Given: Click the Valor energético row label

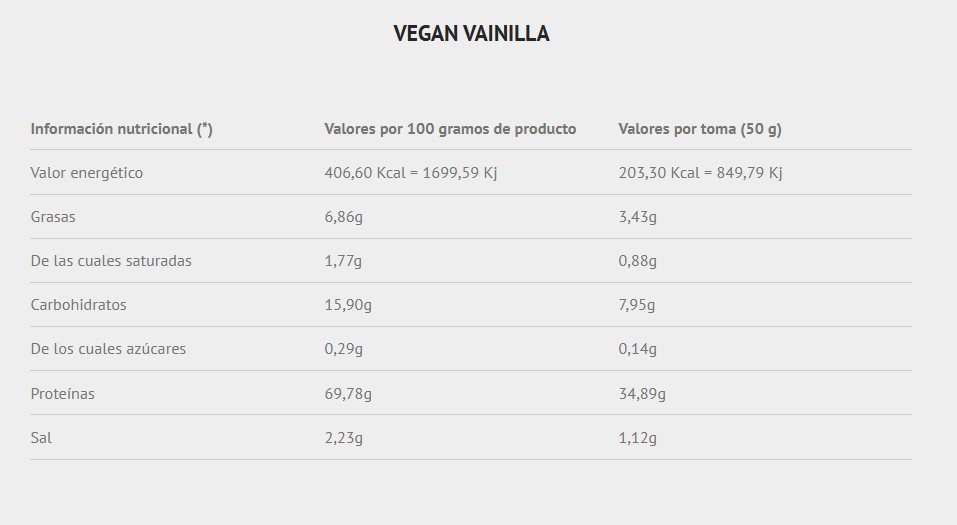Looking at the screenshot, I should pos(87,173).
